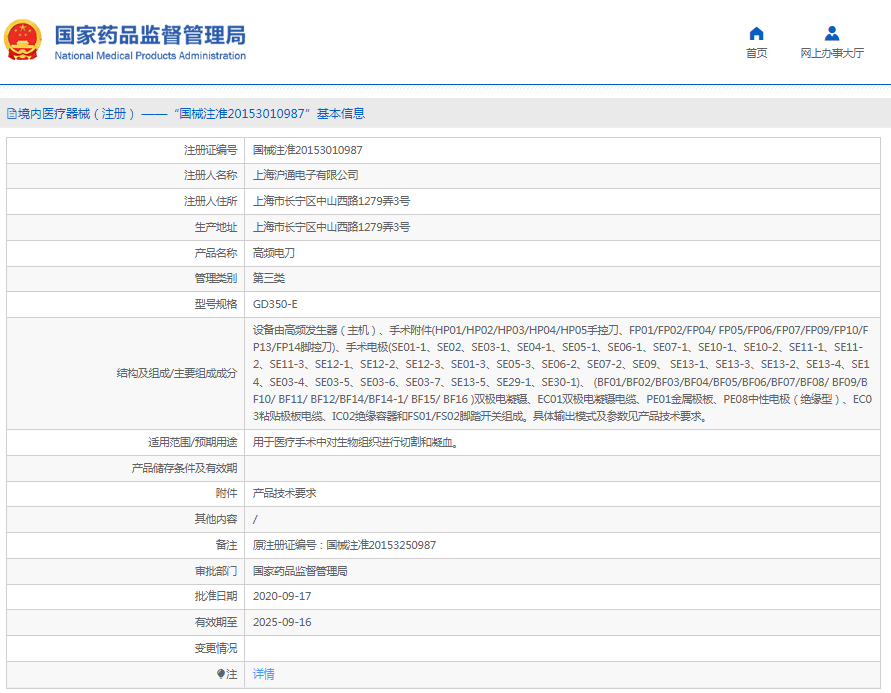Viewport: 891px width, 693px height.
Task: Open the 网上办事大厅 user icon
Action: pyautogui.click(x=832, y=34)
